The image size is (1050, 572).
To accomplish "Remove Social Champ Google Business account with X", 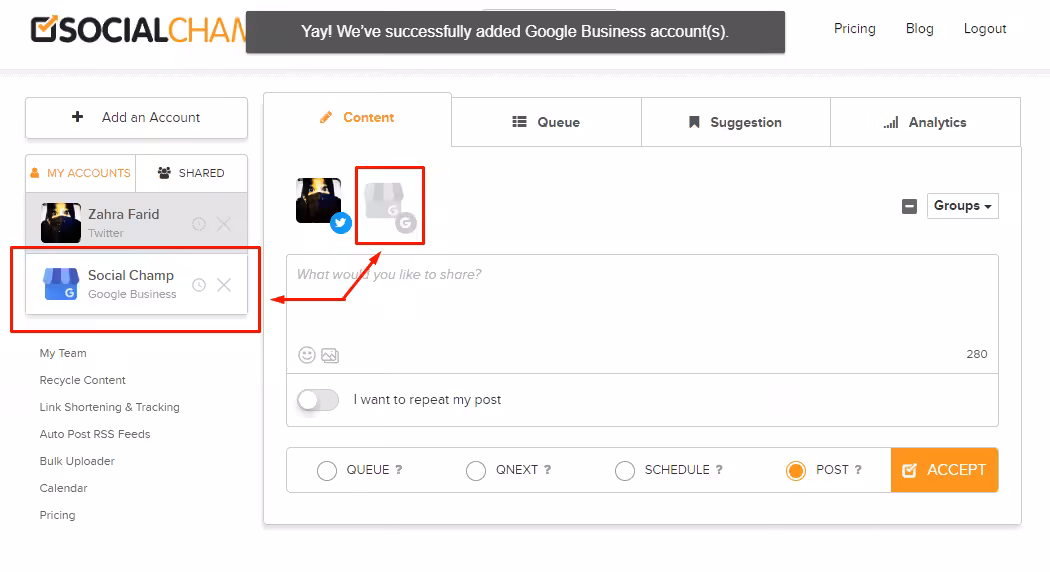I will click(x=224, y=285).
